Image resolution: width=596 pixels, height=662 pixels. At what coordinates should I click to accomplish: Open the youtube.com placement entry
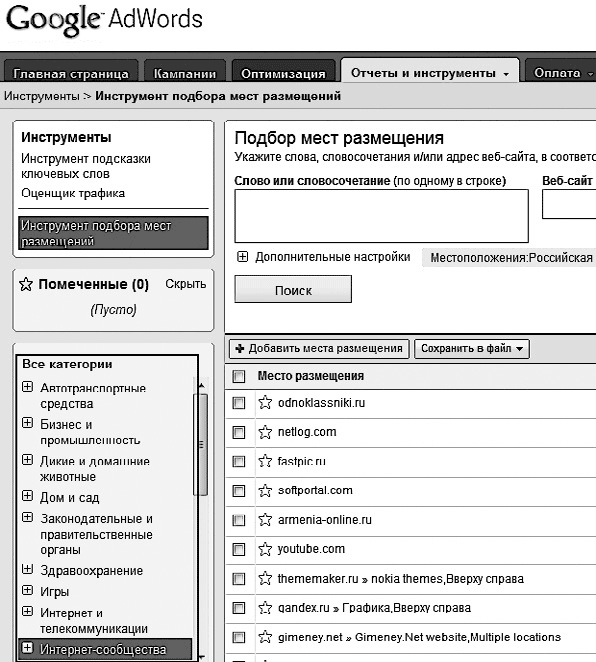(x=311, y=549)
